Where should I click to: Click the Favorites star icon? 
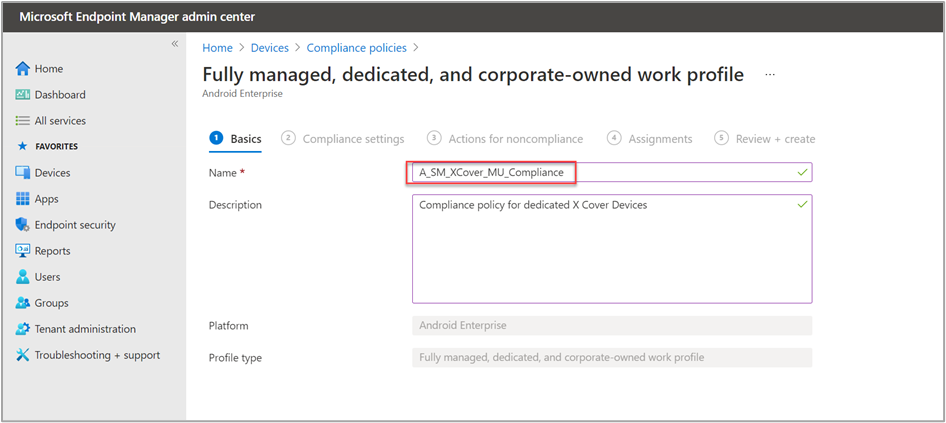pos(22,147)
